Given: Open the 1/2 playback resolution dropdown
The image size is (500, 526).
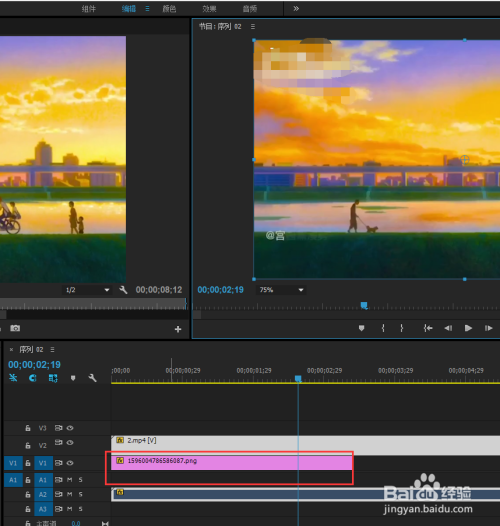Looking at the screenshot, I should [x=87, y=290].
